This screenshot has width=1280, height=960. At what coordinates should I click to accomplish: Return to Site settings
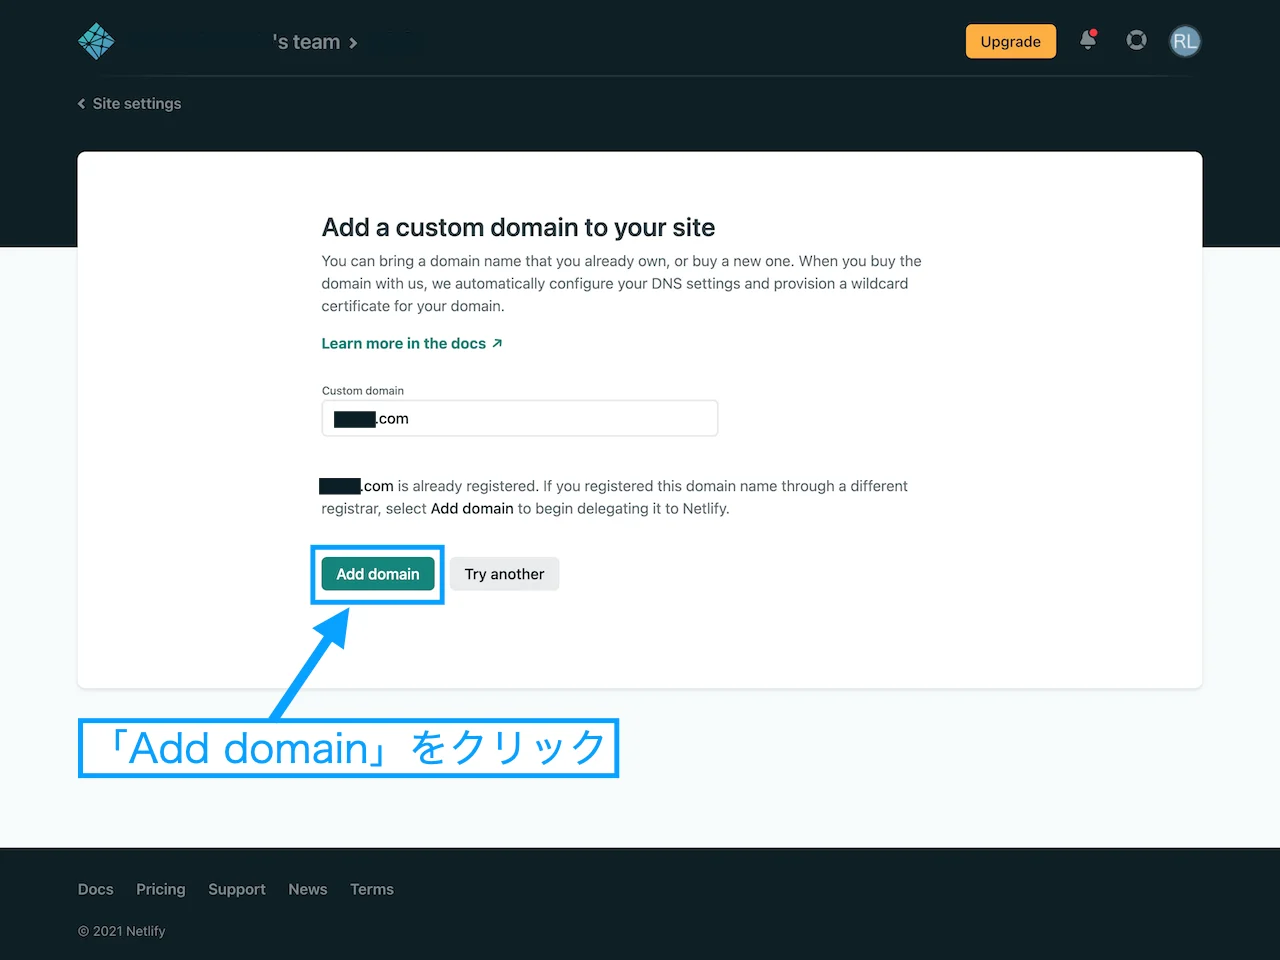point(136,103)
